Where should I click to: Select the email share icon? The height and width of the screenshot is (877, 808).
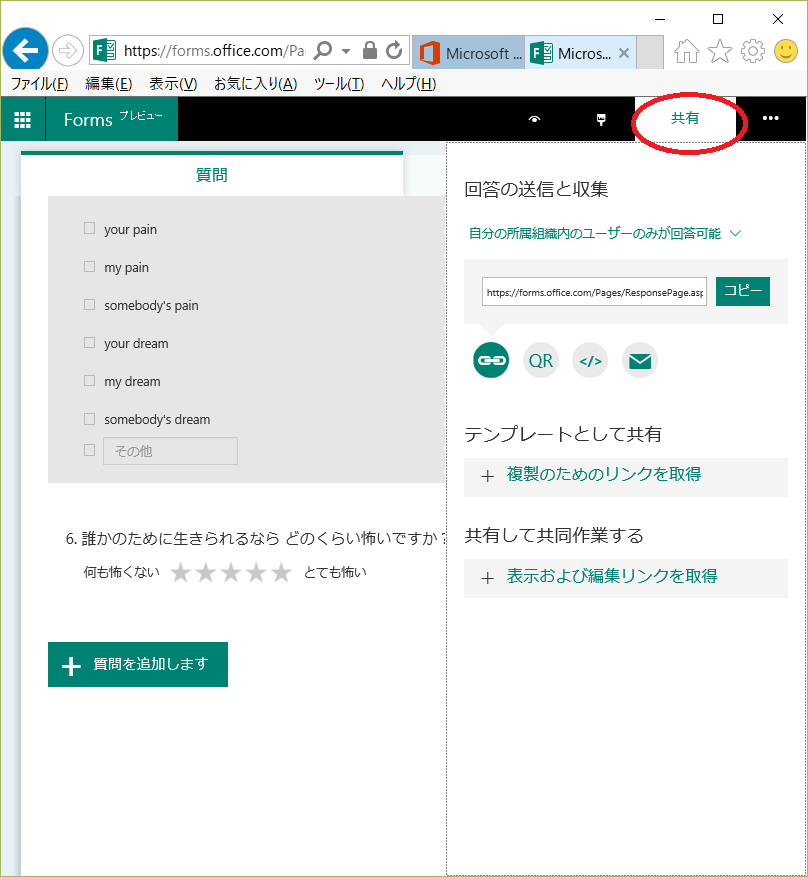pyautogui.click(x=640, y=361)
